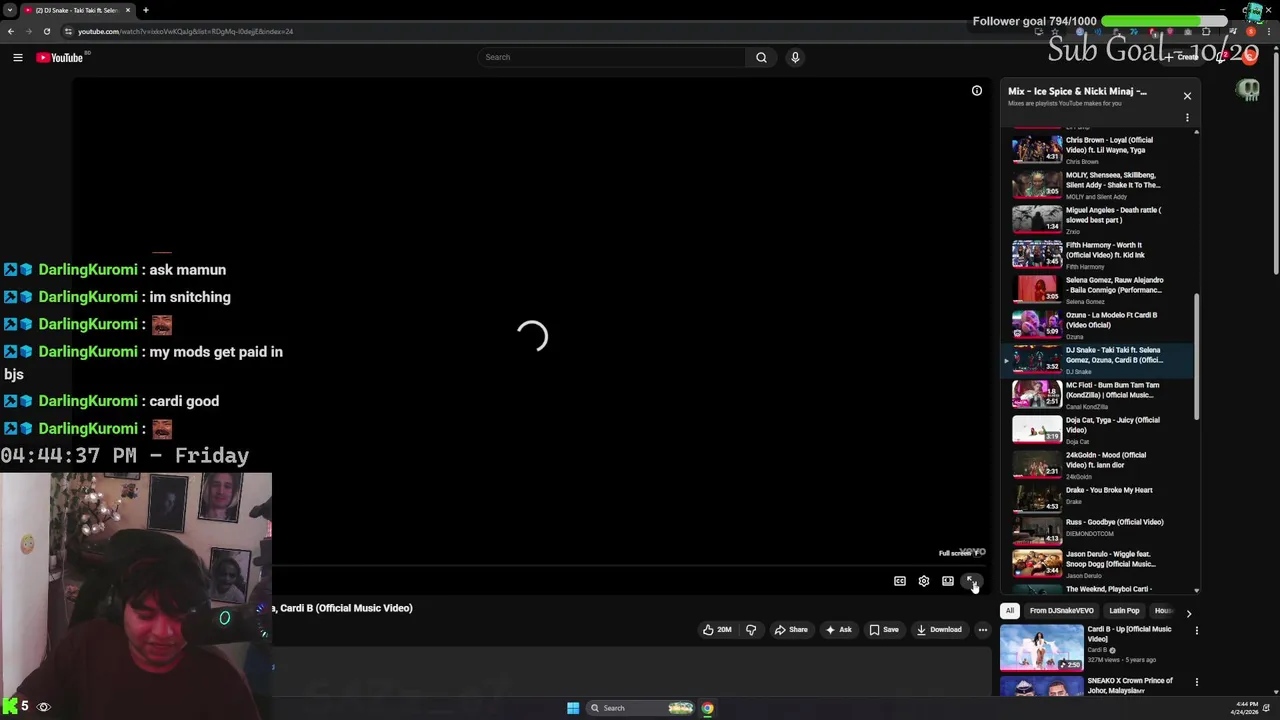This screenshot has width=1280, height=720.
Task: Open a new browser tab
Action: point(146,10)
